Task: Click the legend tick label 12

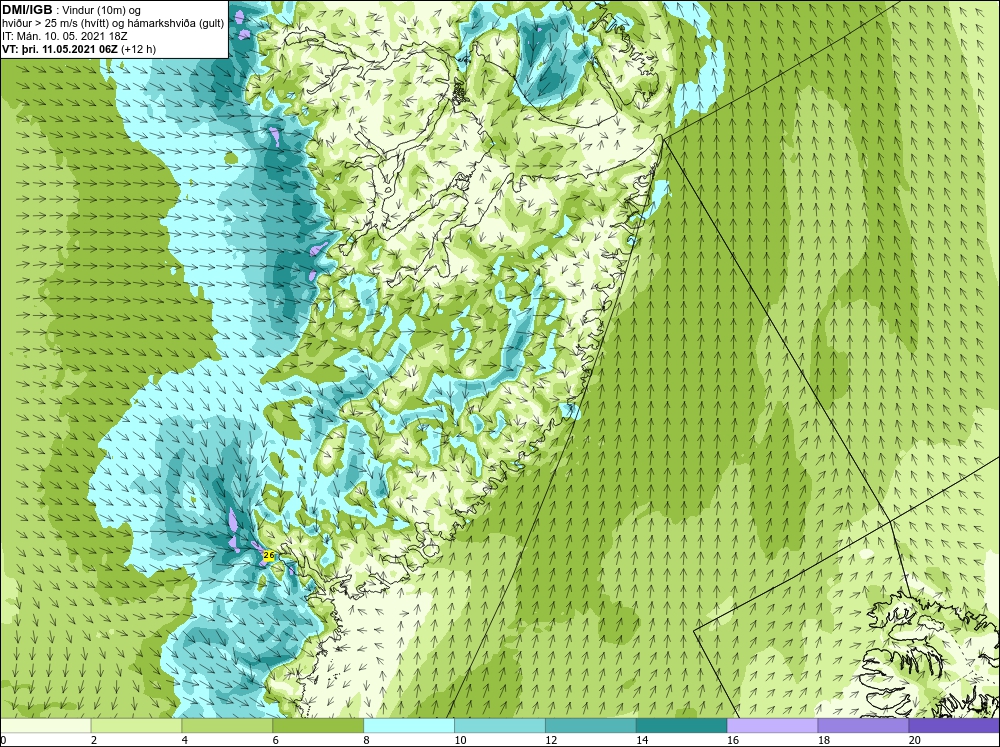Action: (x=550, y=740)
